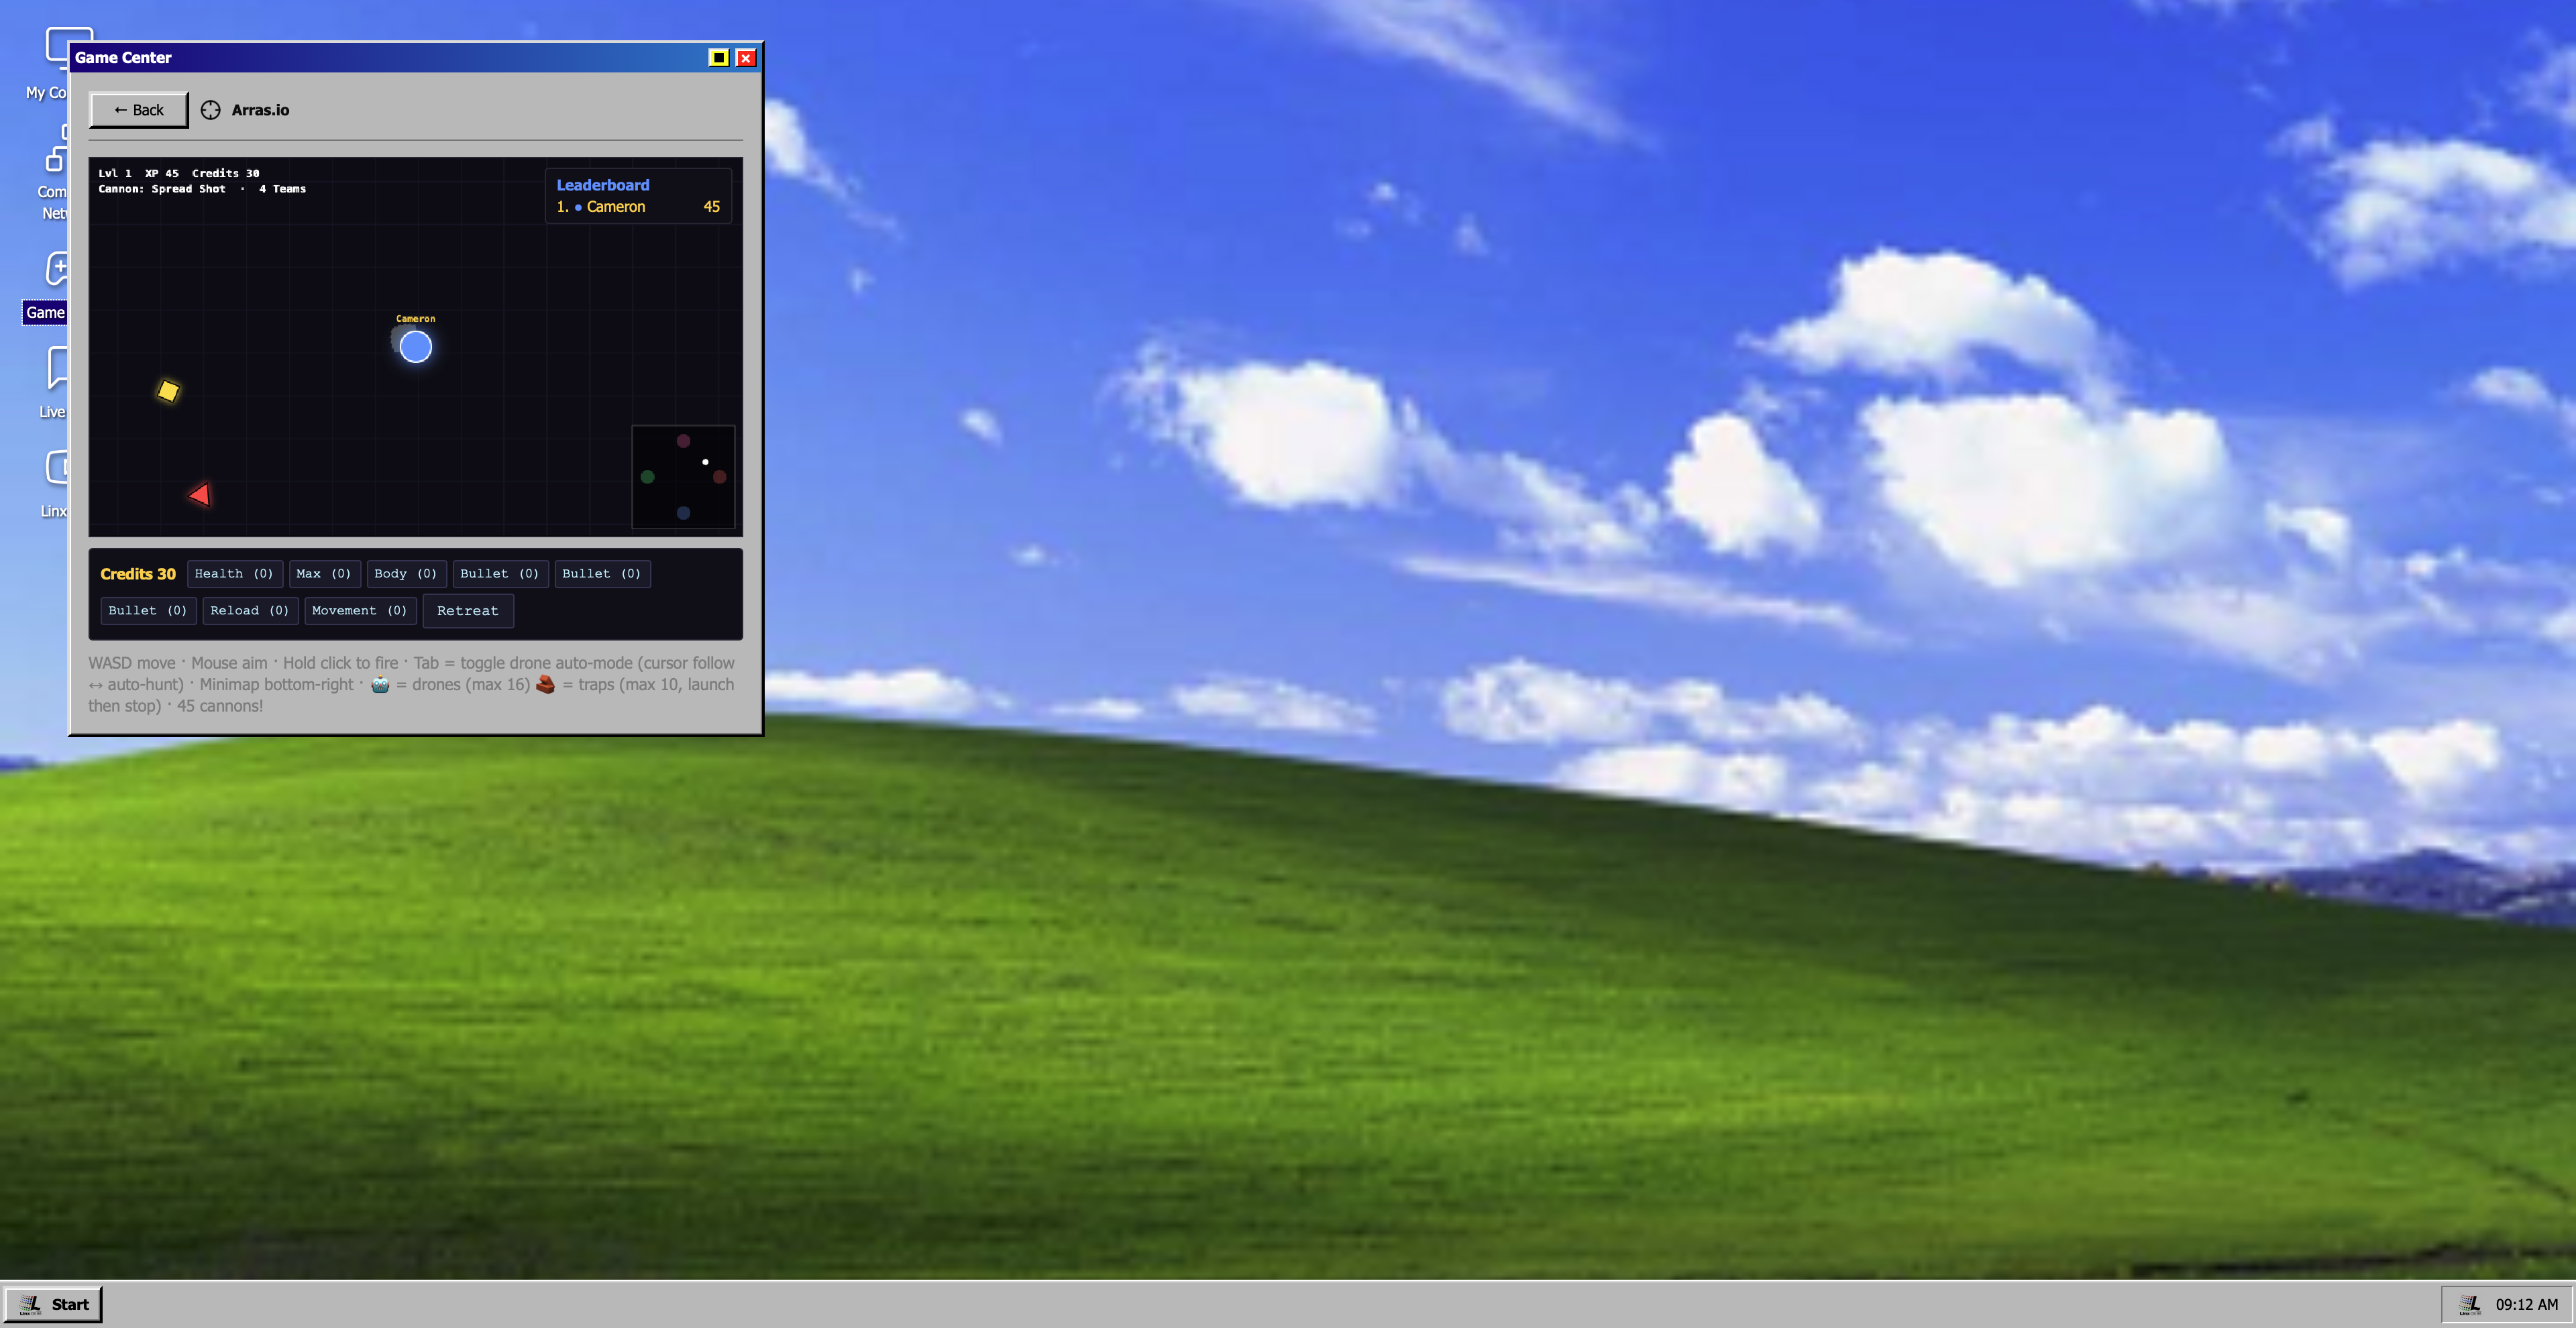
Task: Click the Game Center window title
Action: [x=123, y=57]
